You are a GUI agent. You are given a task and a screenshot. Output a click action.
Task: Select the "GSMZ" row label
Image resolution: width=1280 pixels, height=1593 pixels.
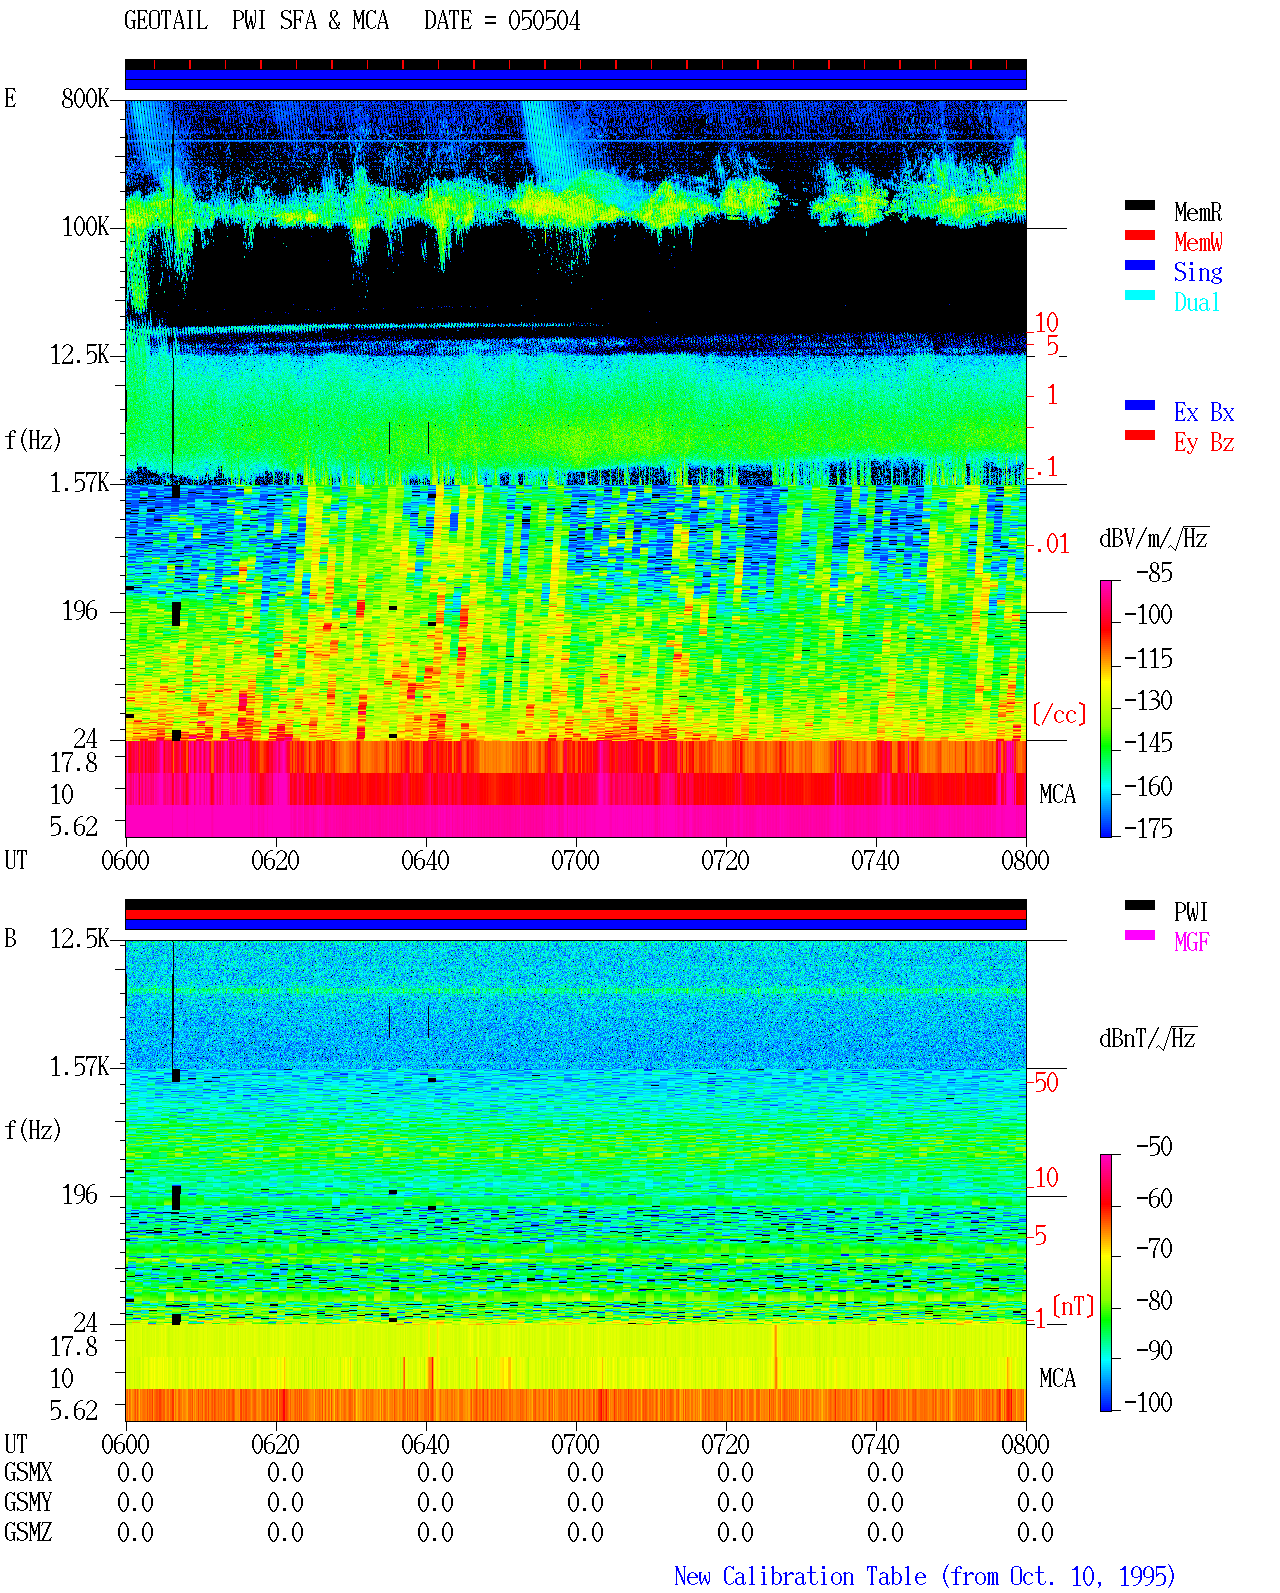click(x=28, y=1533)
